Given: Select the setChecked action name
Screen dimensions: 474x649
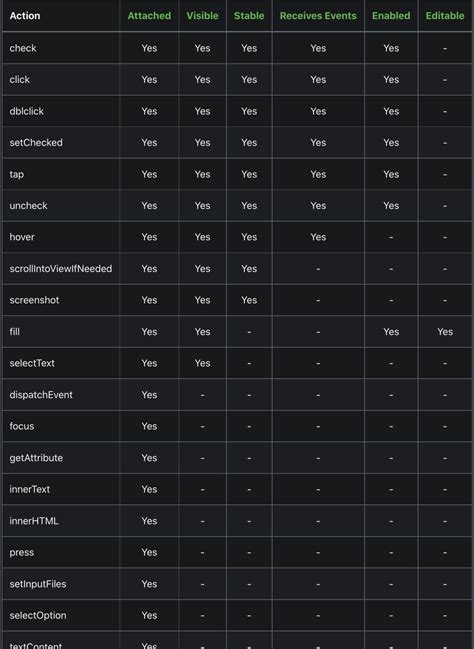Looking at the screenshot, I should click(36, 143).
